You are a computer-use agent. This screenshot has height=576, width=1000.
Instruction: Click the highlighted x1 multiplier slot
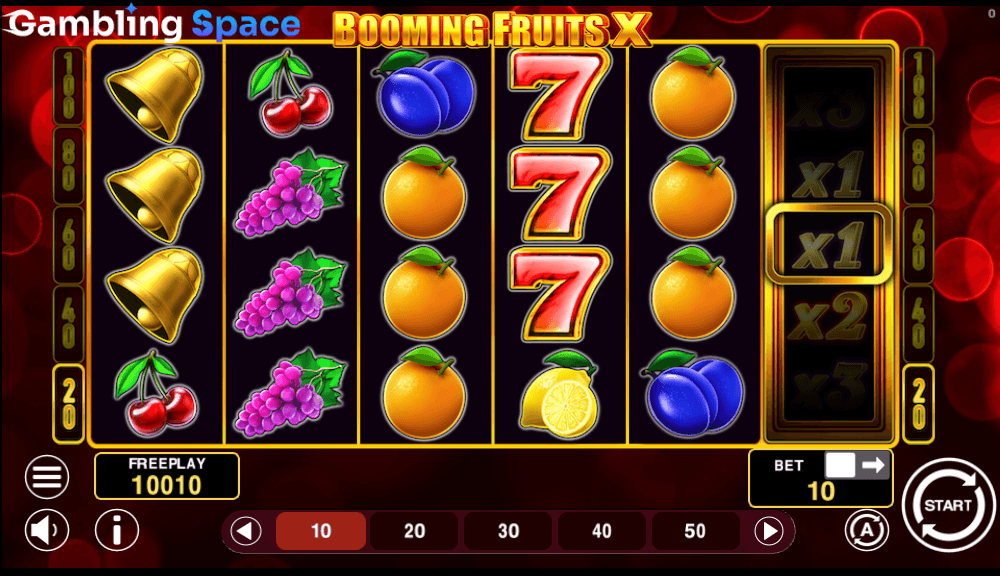point(828,244)
